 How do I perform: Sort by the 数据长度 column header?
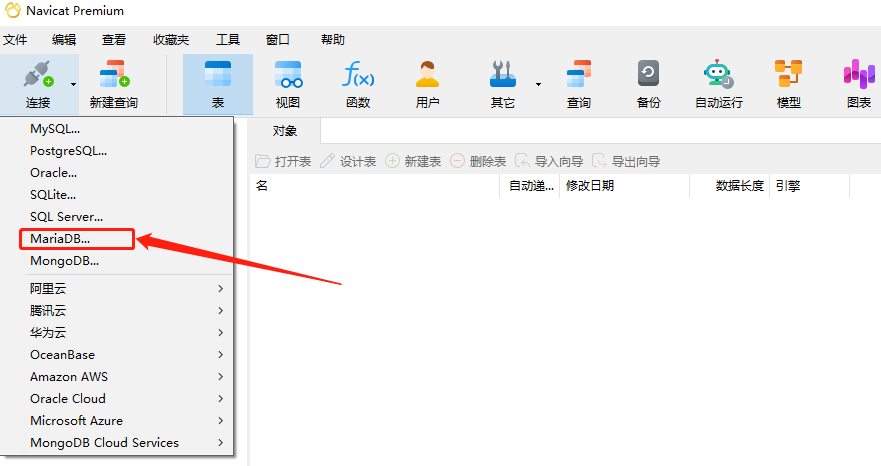pos(729,186)
